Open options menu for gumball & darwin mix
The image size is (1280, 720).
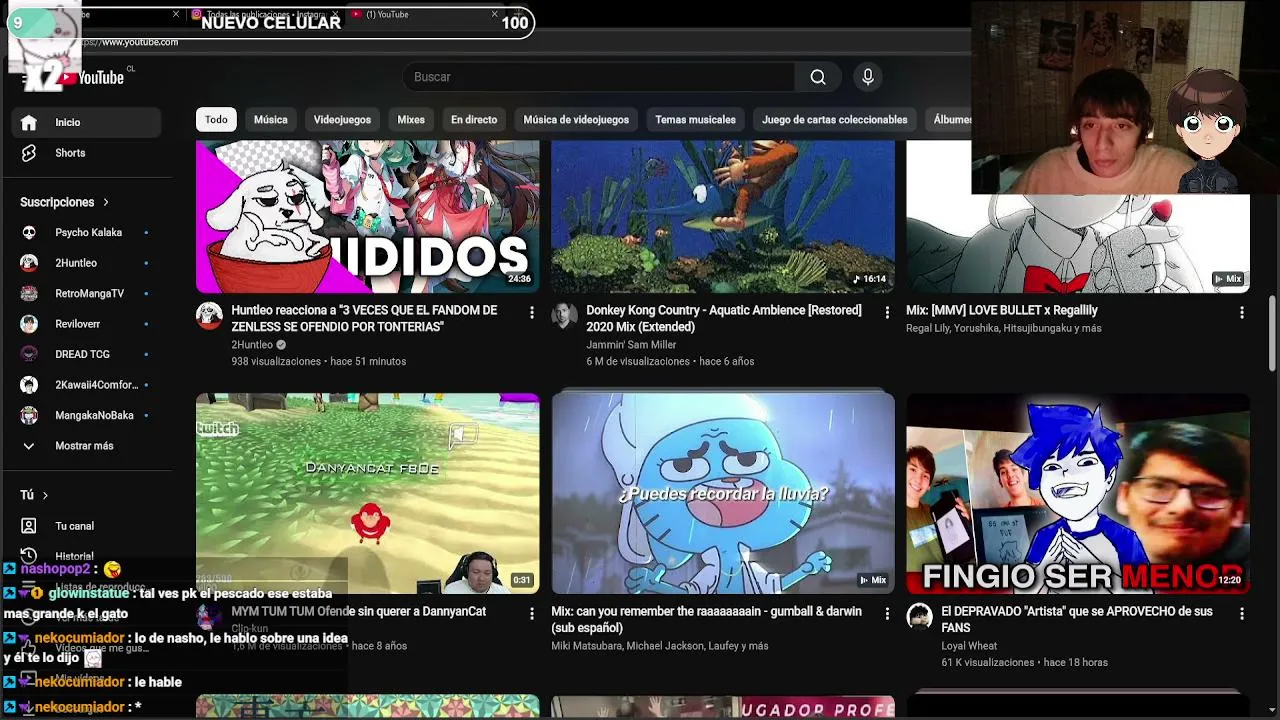point(886,614)
